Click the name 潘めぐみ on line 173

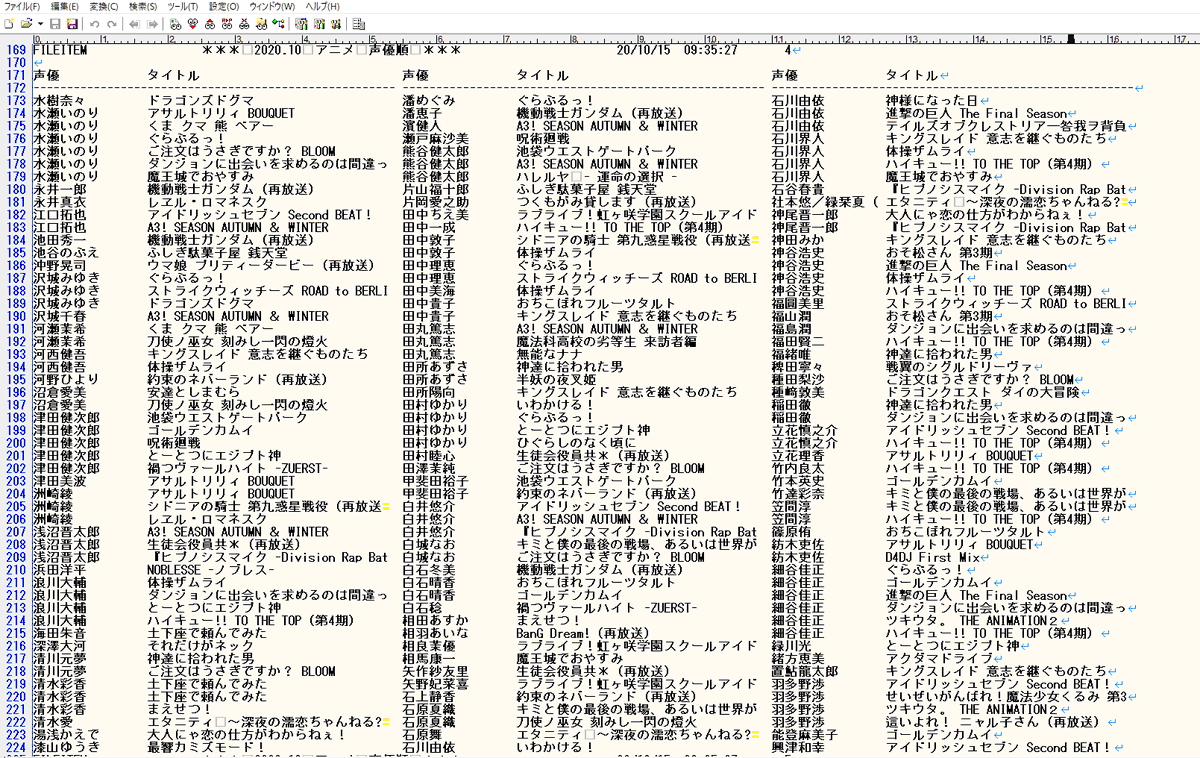(429, 101)
